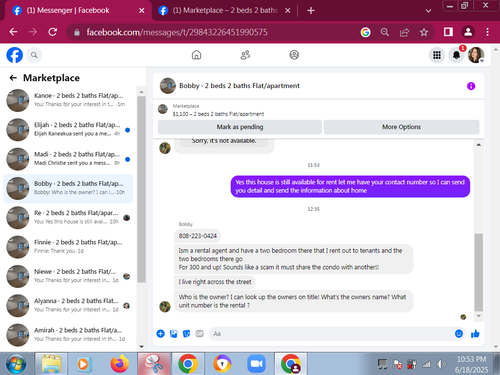The image size is (500, 375).
Task: Open the Groups icon in top navigation
Action: point(294,55)
